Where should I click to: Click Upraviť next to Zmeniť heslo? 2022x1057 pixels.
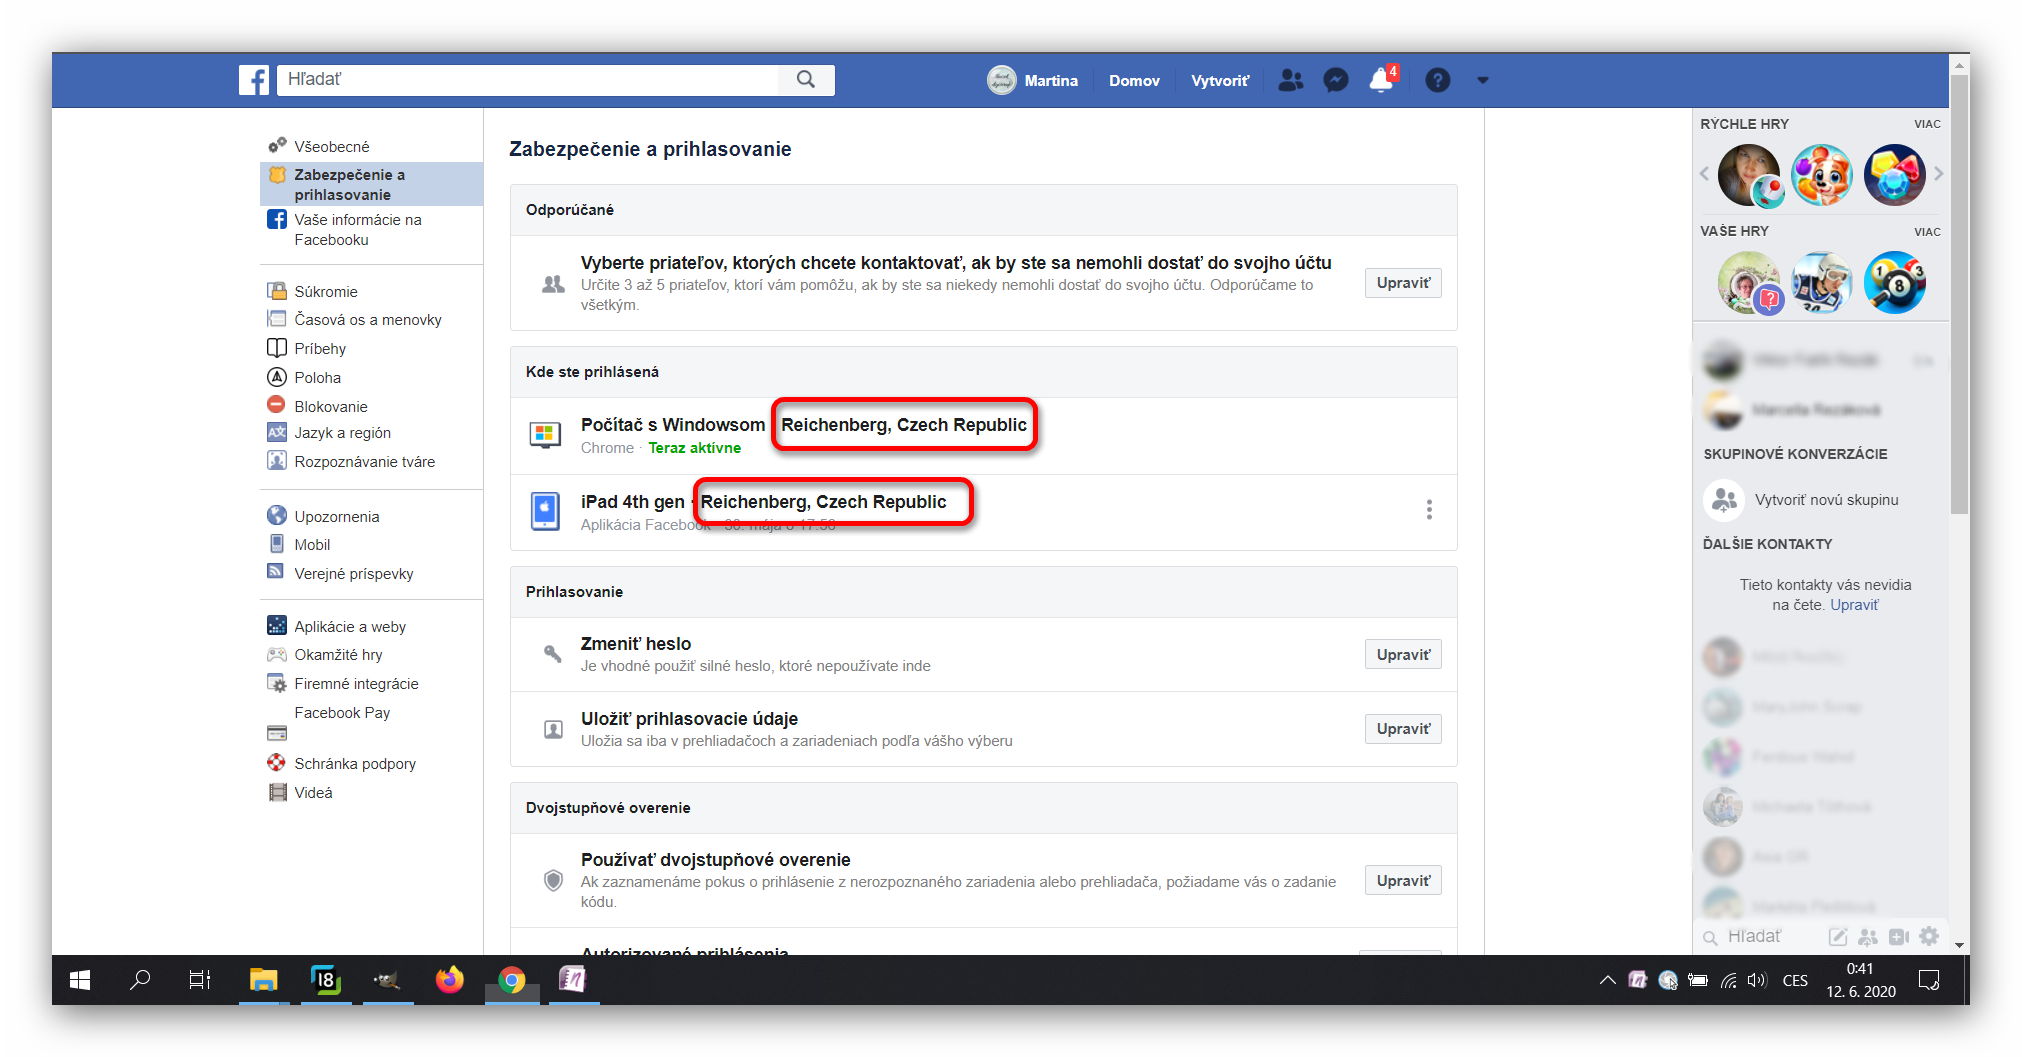[x=1402, y=655]
